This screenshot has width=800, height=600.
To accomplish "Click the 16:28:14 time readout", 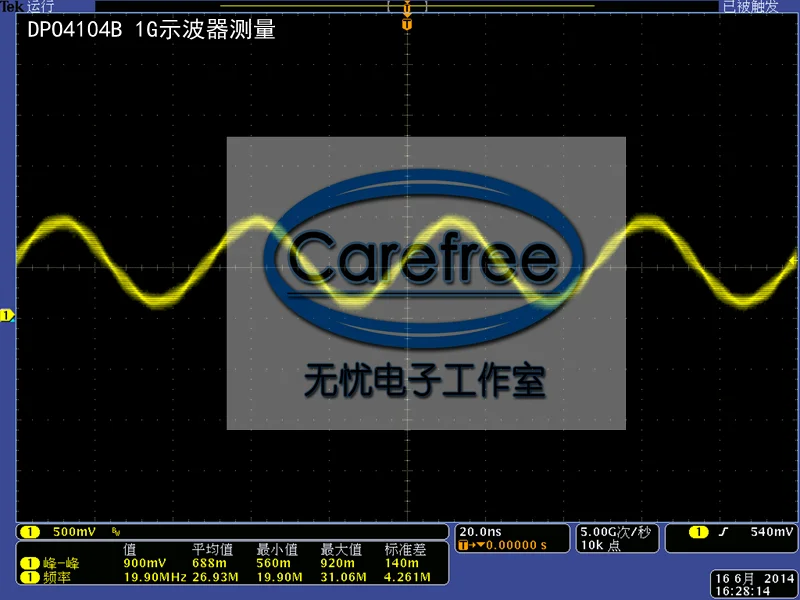I will click(742, 591).
